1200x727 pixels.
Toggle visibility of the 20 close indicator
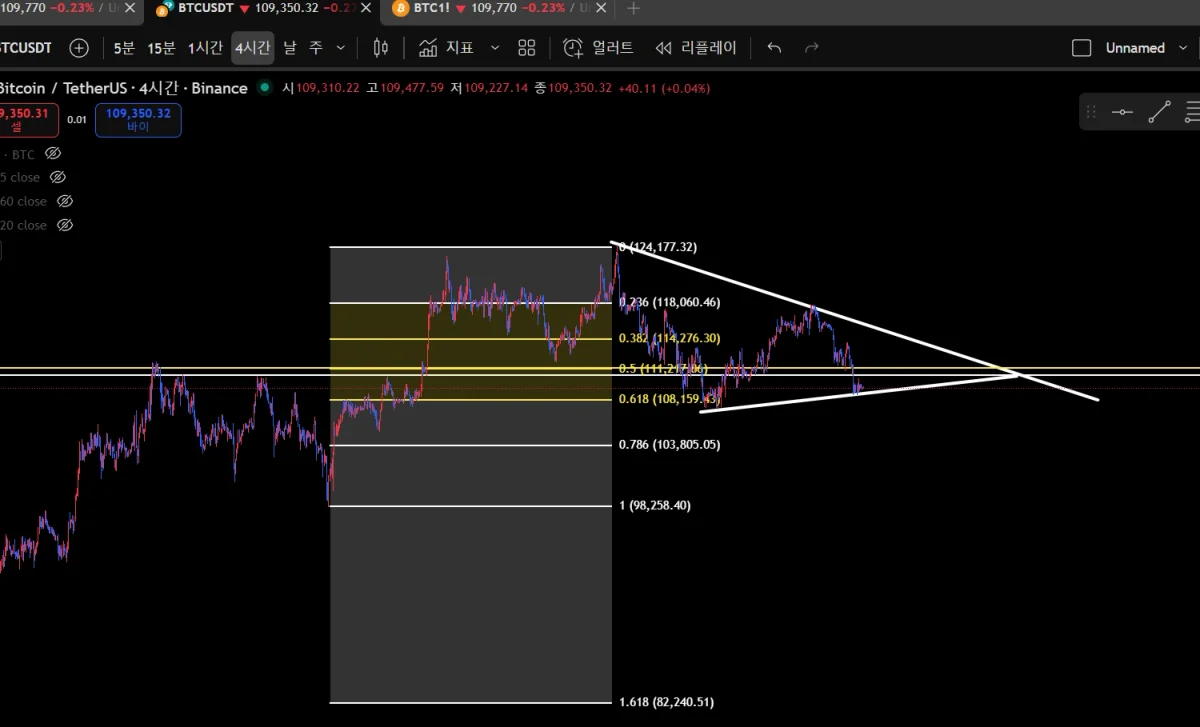(x=65, y=225)
